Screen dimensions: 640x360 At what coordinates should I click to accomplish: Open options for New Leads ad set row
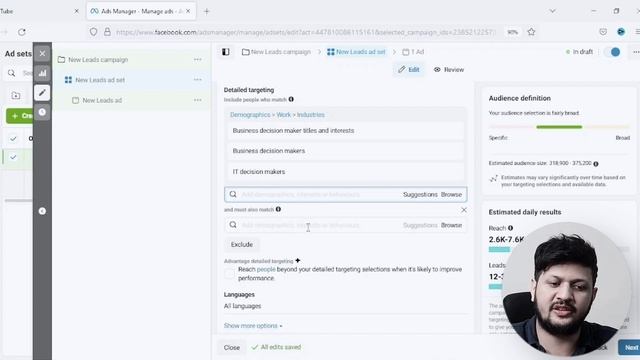pos(198,80)
